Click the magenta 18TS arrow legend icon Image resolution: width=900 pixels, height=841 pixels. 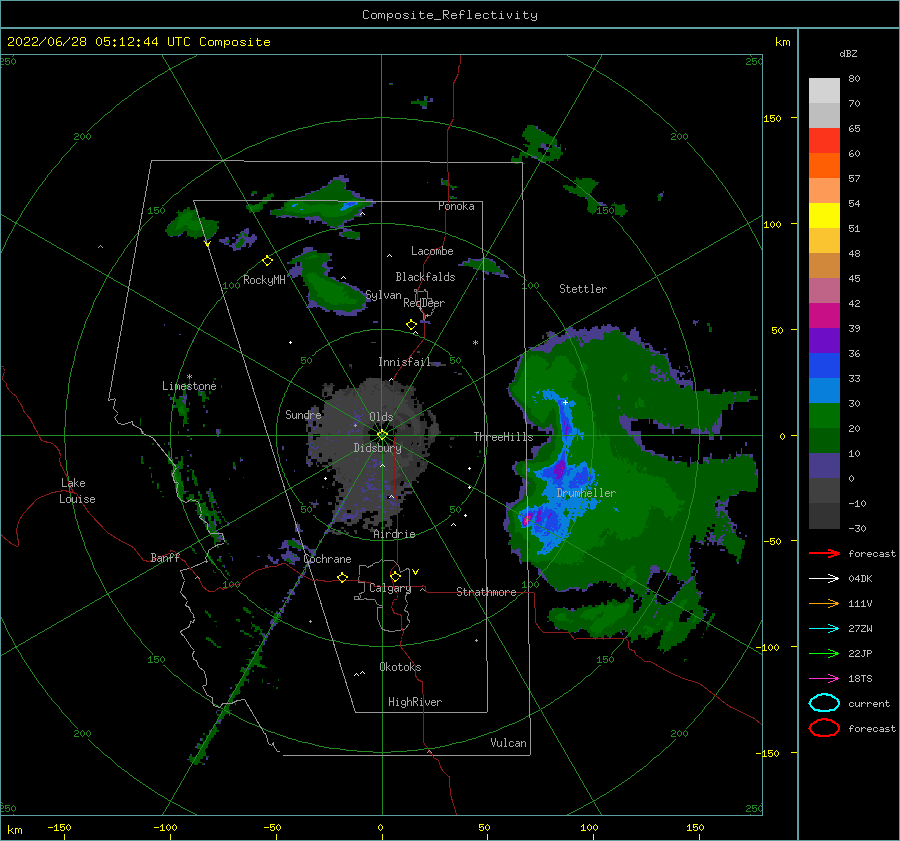tap(824, 679)
